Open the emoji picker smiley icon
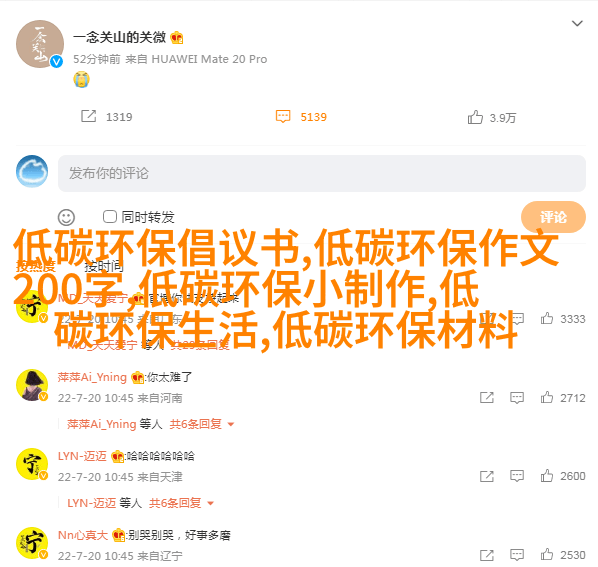Image resolution: width=598 pixels, height=567 pixels. (x=66, y=217)
